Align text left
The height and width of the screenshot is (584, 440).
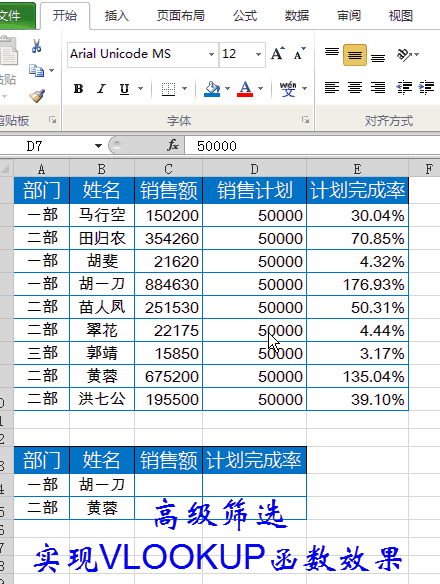(332, 88)
